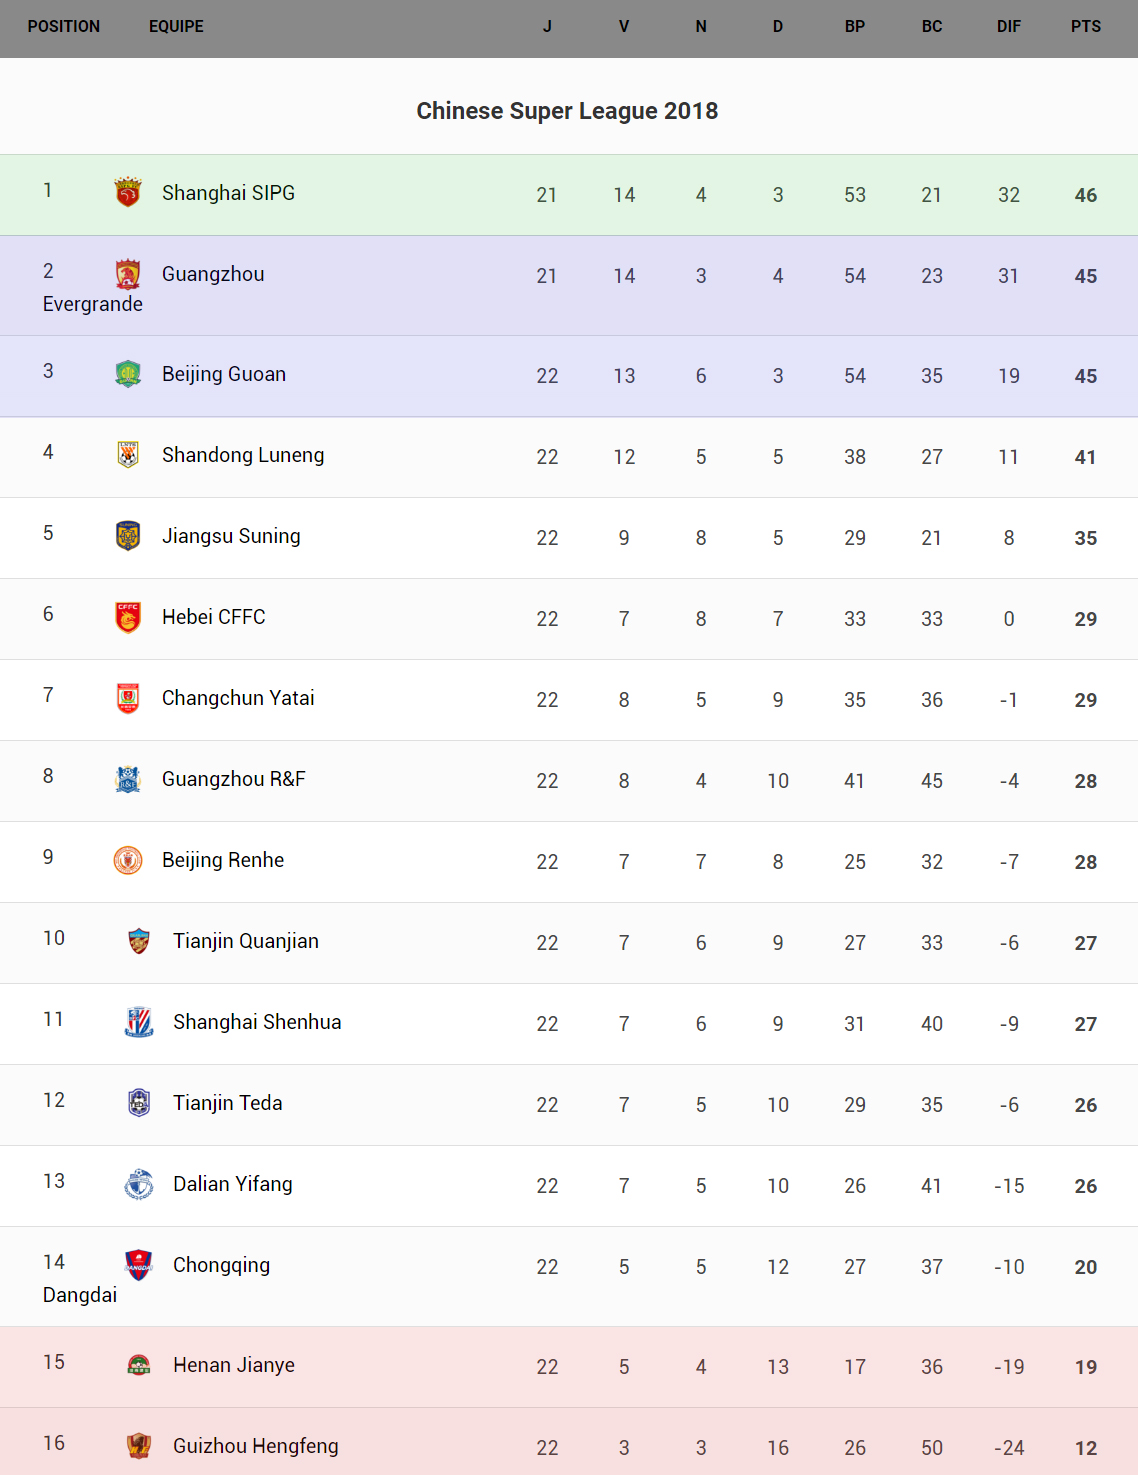
Task: Click the Chinese Super League 2018 title
Action: [x=567, y=111]
